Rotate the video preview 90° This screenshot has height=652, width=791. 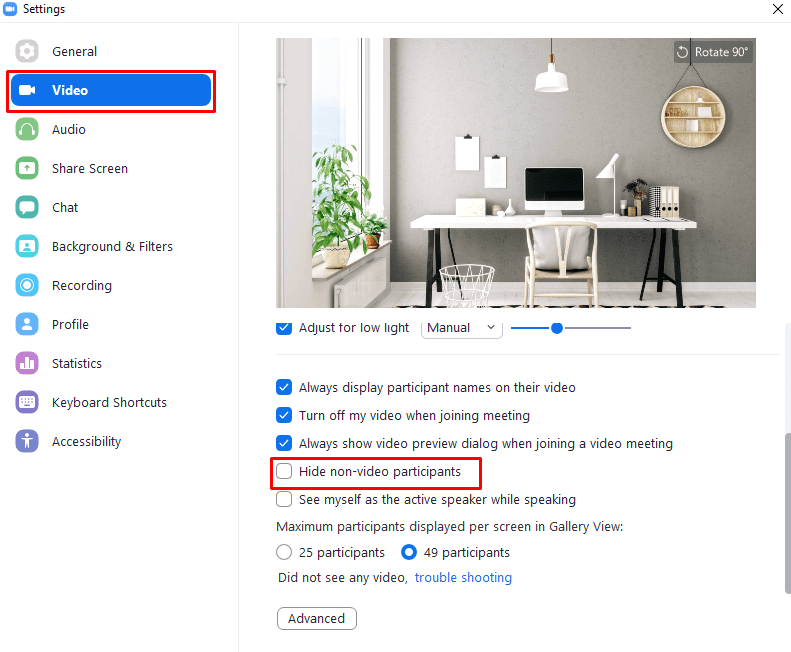(713, 52)
